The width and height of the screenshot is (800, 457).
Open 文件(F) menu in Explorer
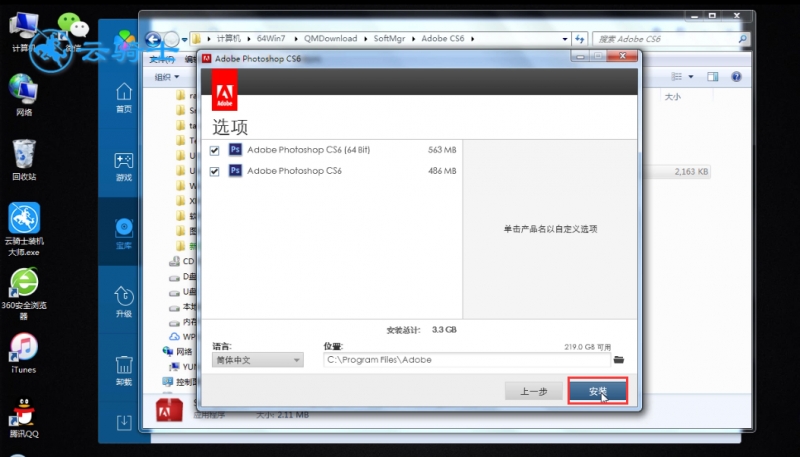tap(162, 60)
